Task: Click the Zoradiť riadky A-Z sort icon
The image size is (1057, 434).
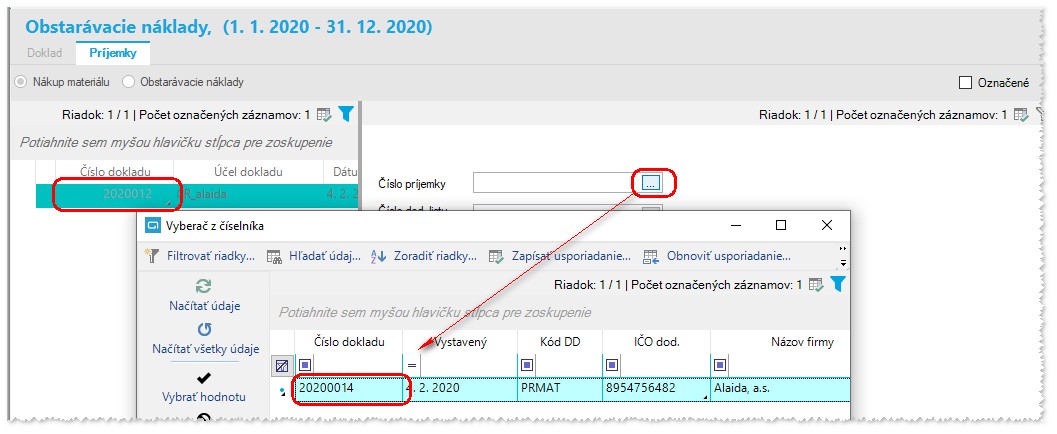Action: [x=378, y=256]
